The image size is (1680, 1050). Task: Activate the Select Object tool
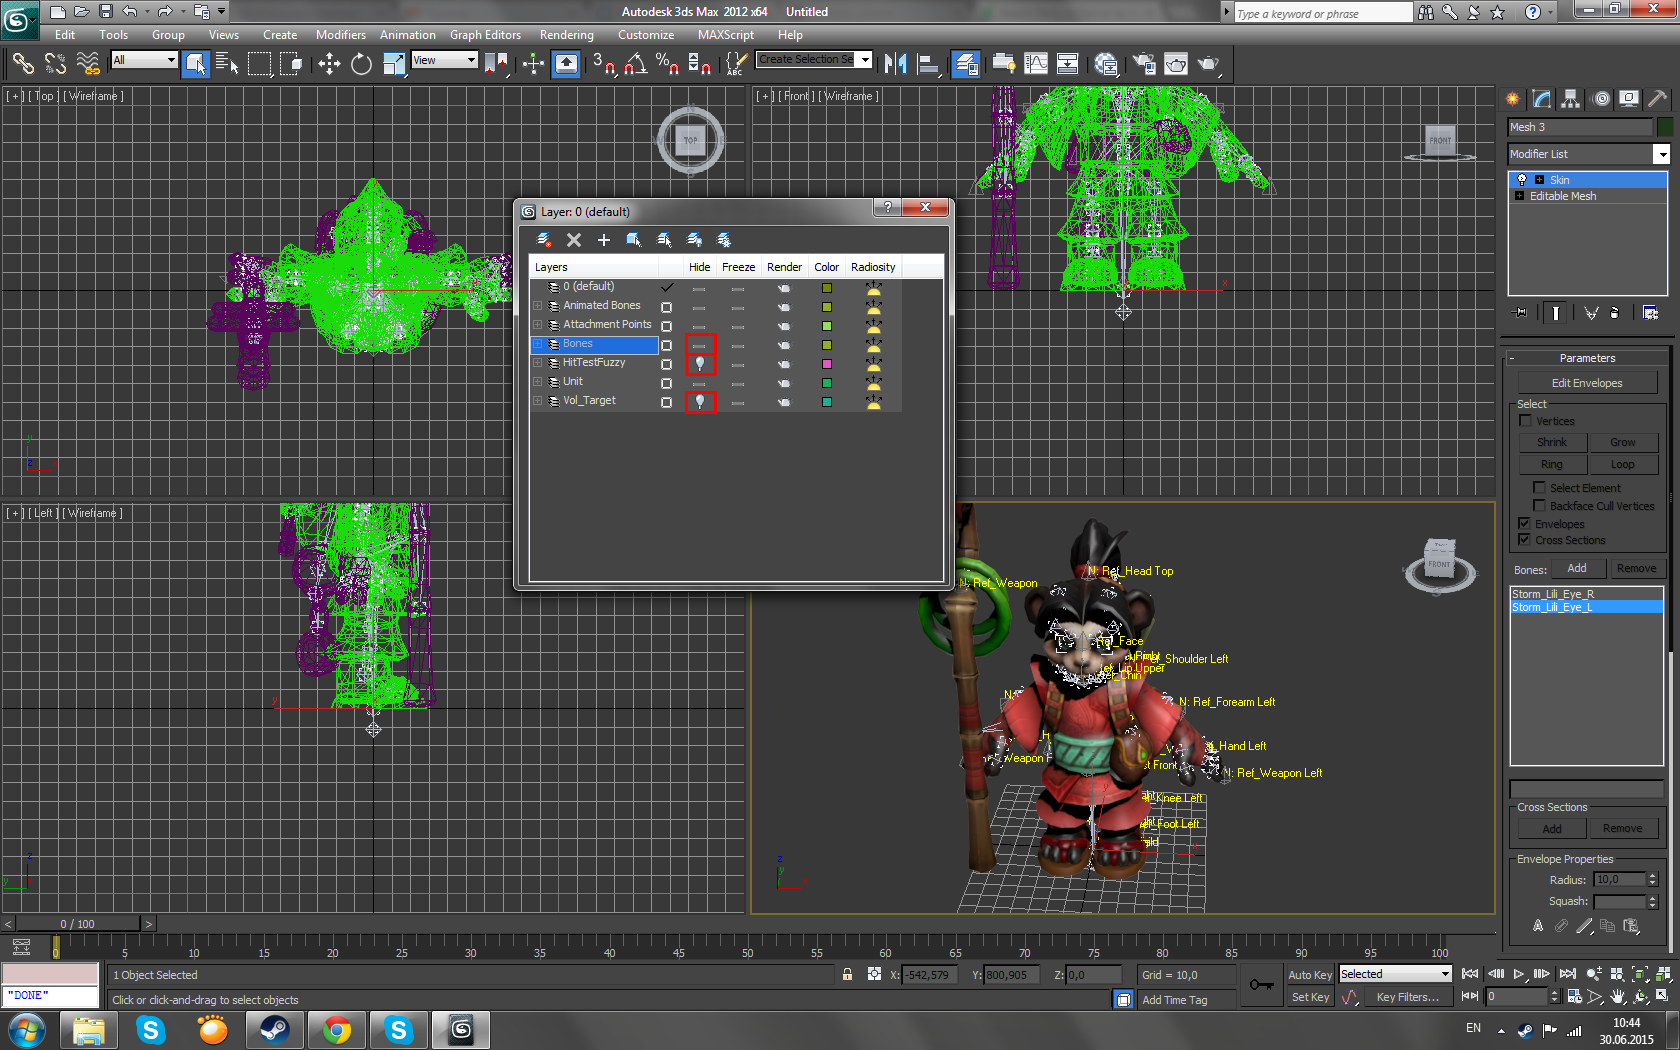(196, 64)
